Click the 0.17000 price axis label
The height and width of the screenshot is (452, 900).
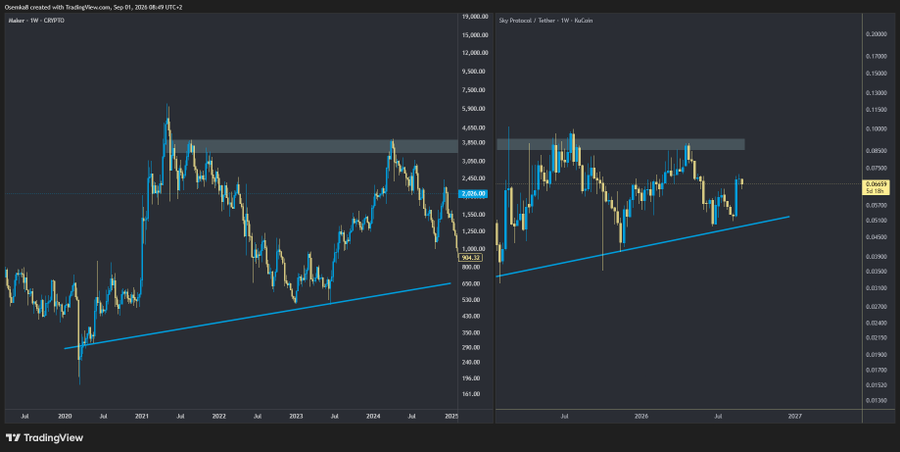click(876, 56)
